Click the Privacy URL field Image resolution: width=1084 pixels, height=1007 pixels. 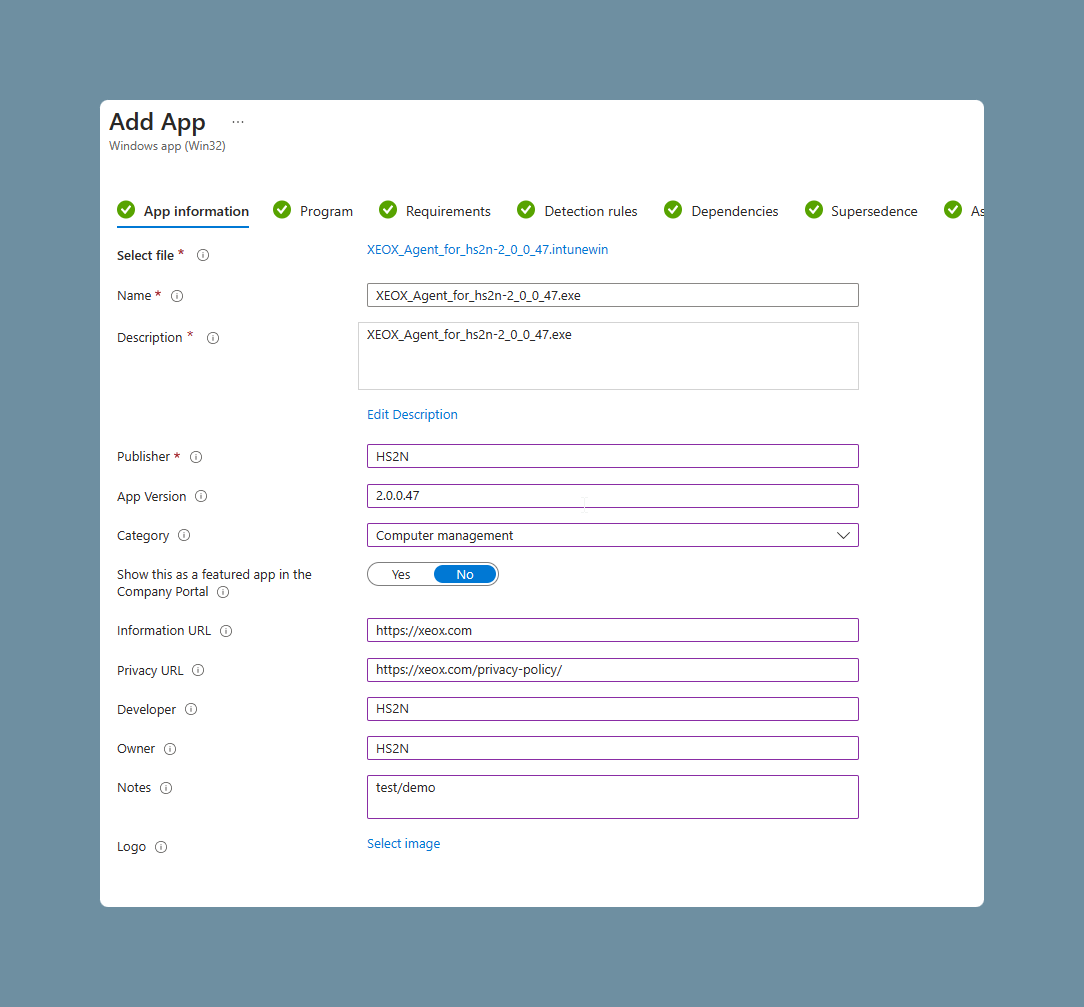click(613, 670)
